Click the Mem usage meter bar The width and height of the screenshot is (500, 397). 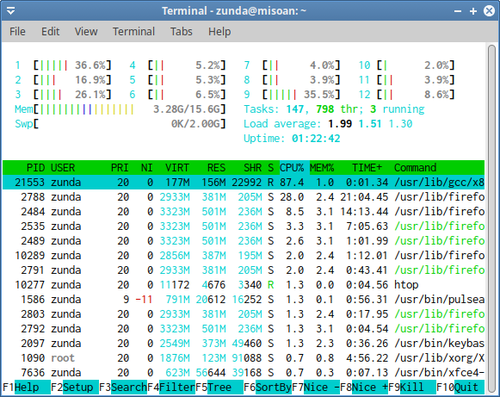click(120, 109)
